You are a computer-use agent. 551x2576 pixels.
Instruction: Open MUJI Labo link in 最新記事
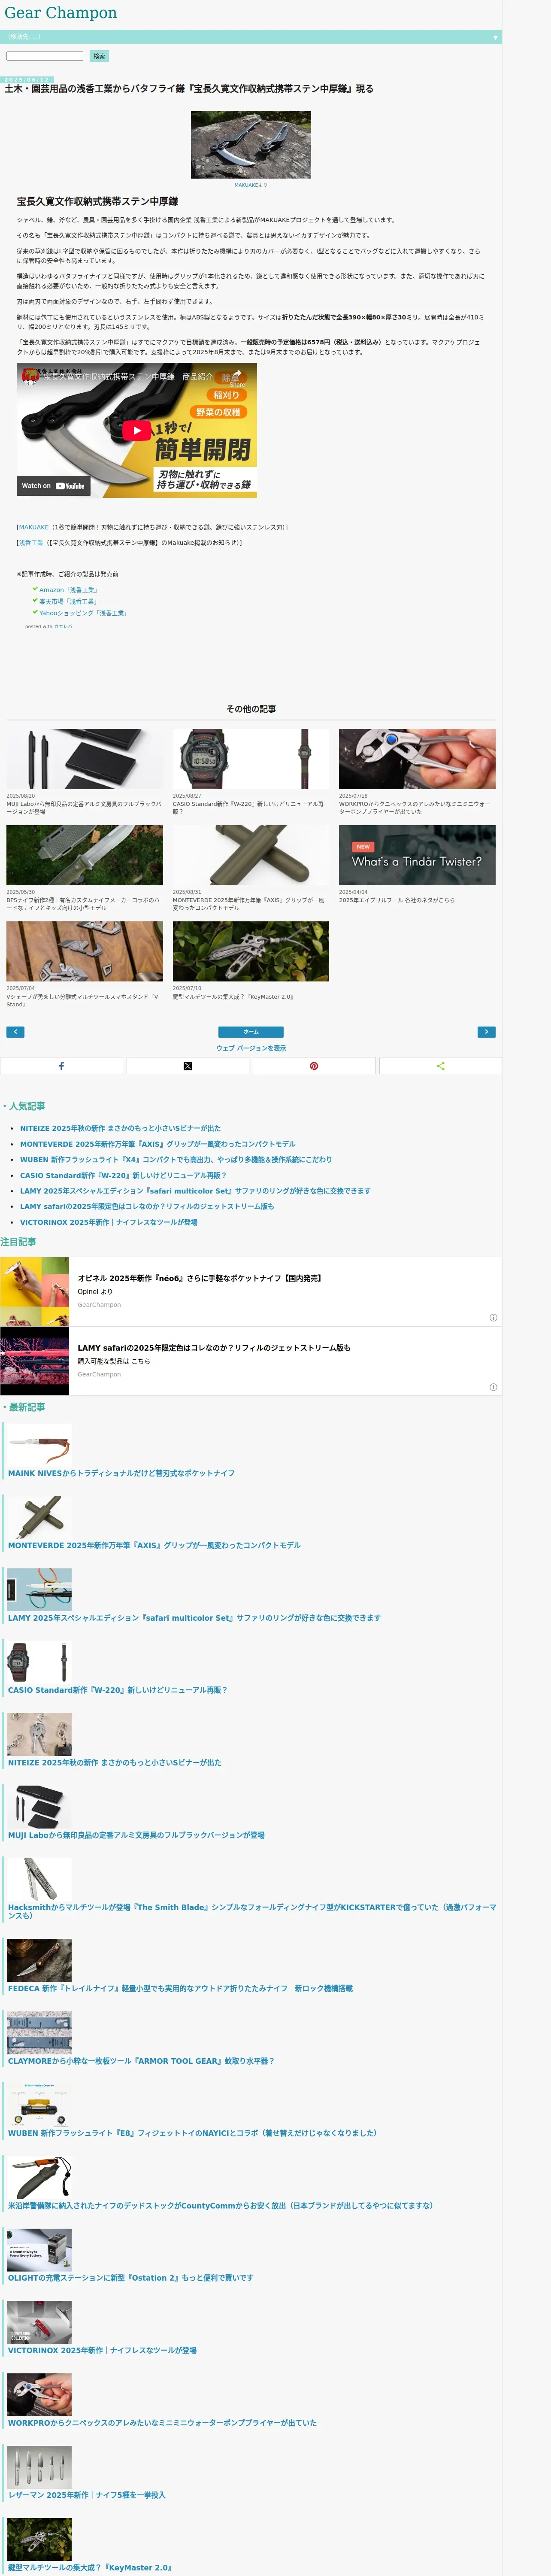tap(136, 1835)
